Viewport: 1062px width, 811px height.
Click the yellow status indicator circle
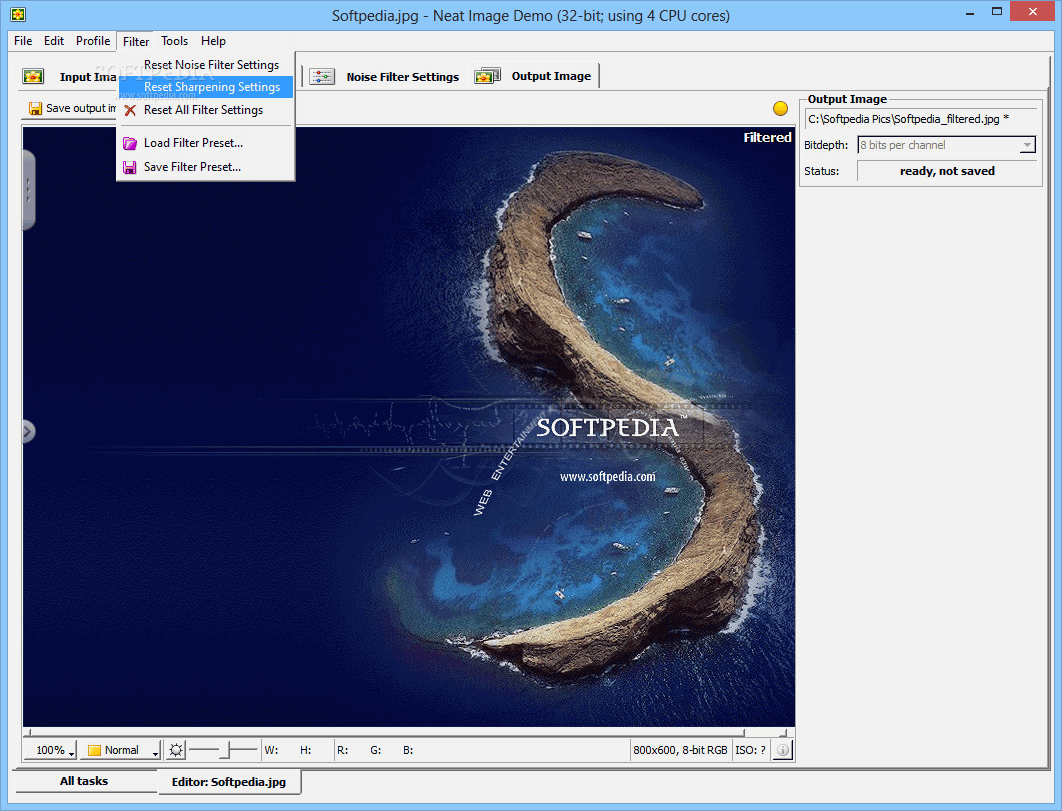[780, 108]
